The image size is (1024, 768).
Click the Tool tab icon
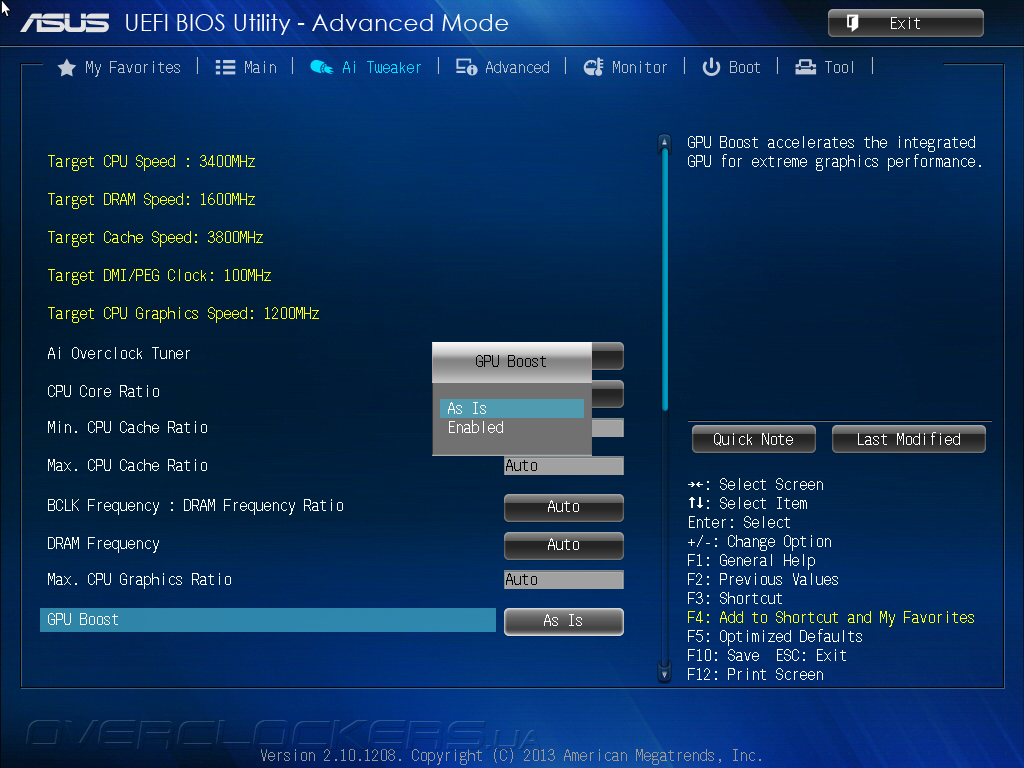pyautogui.click(x=805, y=67)
